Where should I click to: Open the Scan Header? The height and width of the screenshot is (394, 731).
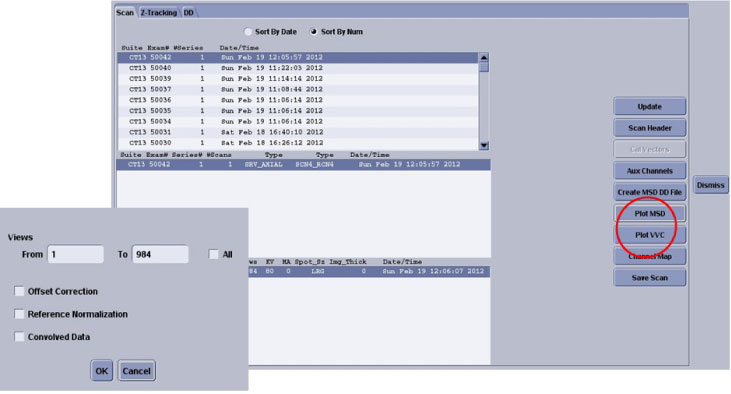pos(649,128)
